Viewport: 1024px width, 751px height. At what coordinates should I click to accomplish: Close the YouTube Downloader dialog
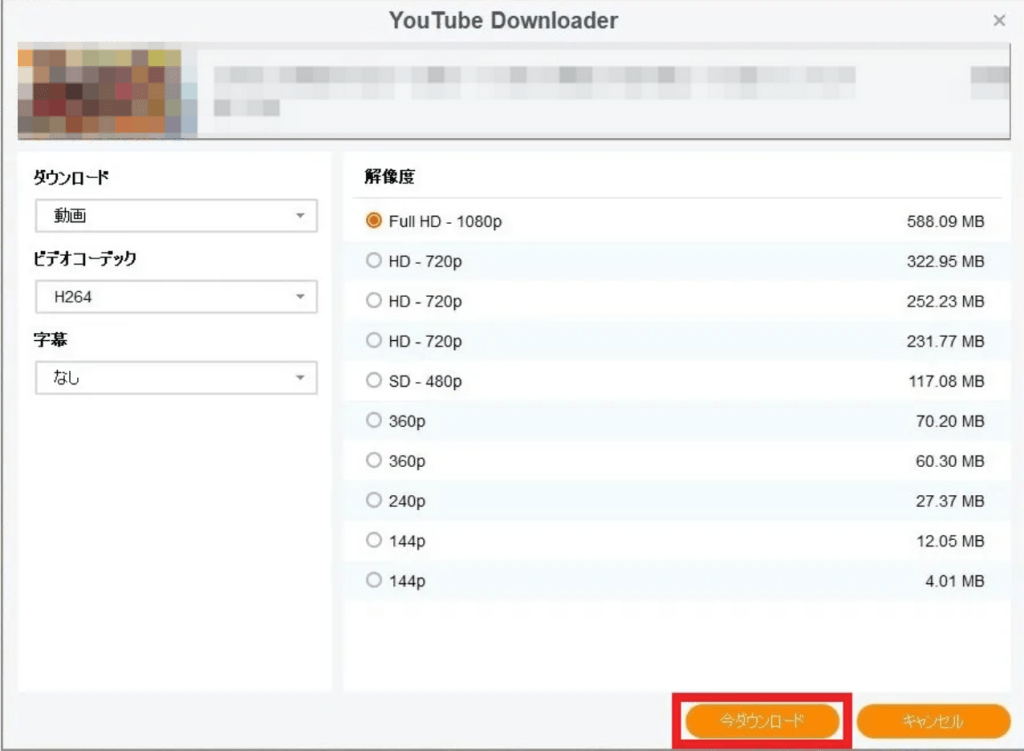999,21
